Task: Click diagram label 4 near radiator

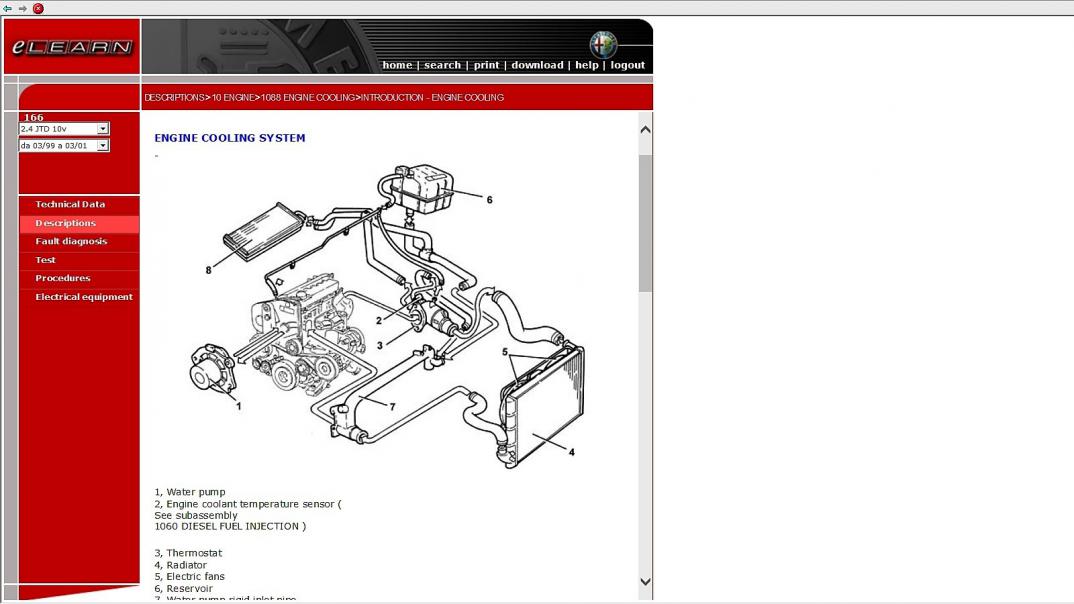Action: pyautogui.click(x=572, y=452)
